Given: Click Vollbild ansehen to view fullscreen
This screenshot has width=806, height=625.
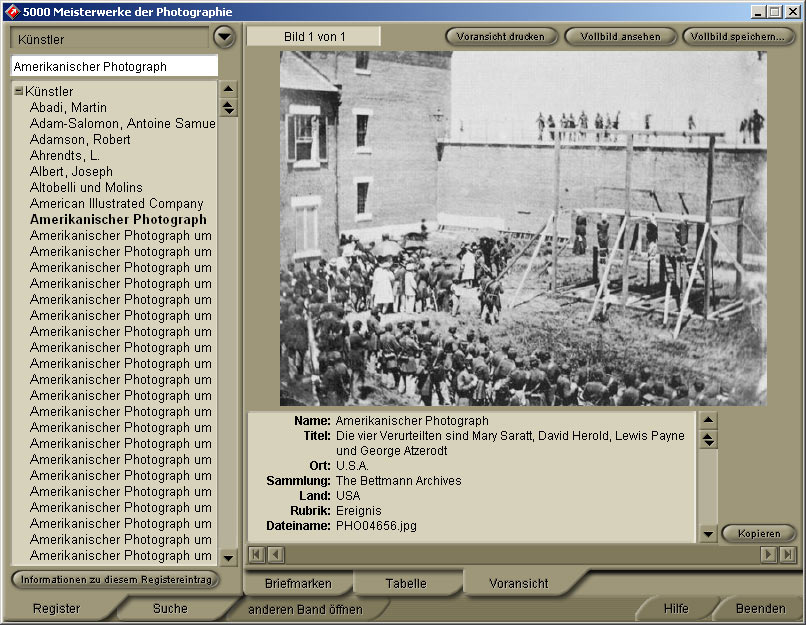Looking at the screenshot, I should [620, 37].
